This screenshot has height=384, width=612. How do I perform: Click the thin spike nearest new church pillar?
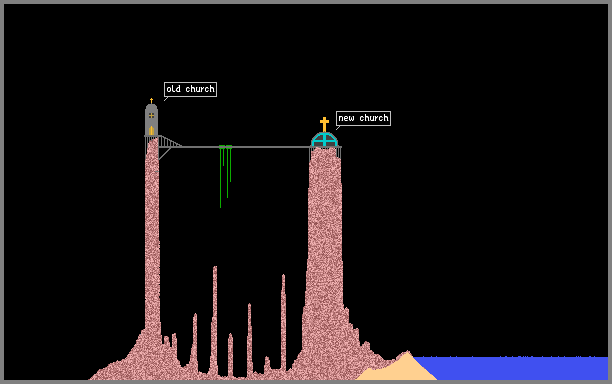pyautogui.click(x=283, y=322)
